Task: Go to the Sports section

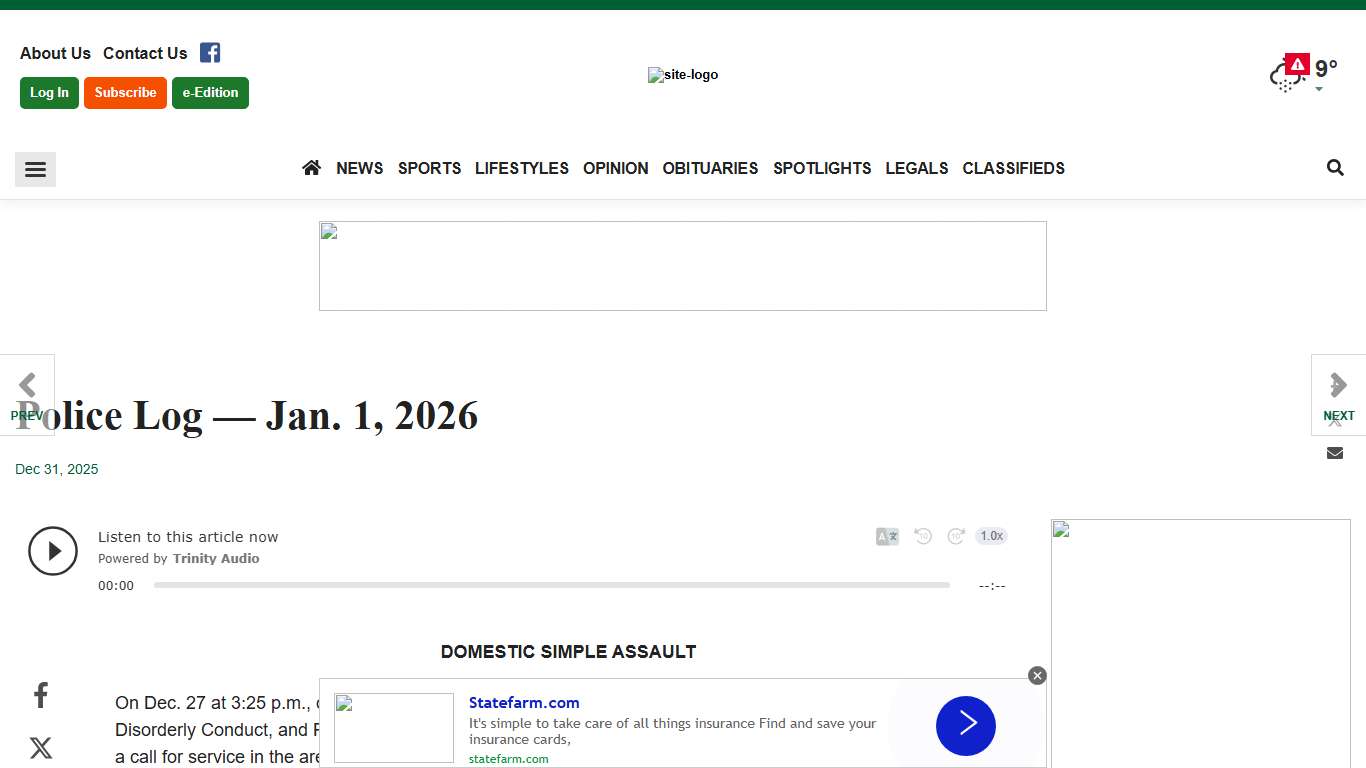Action: 429,168
